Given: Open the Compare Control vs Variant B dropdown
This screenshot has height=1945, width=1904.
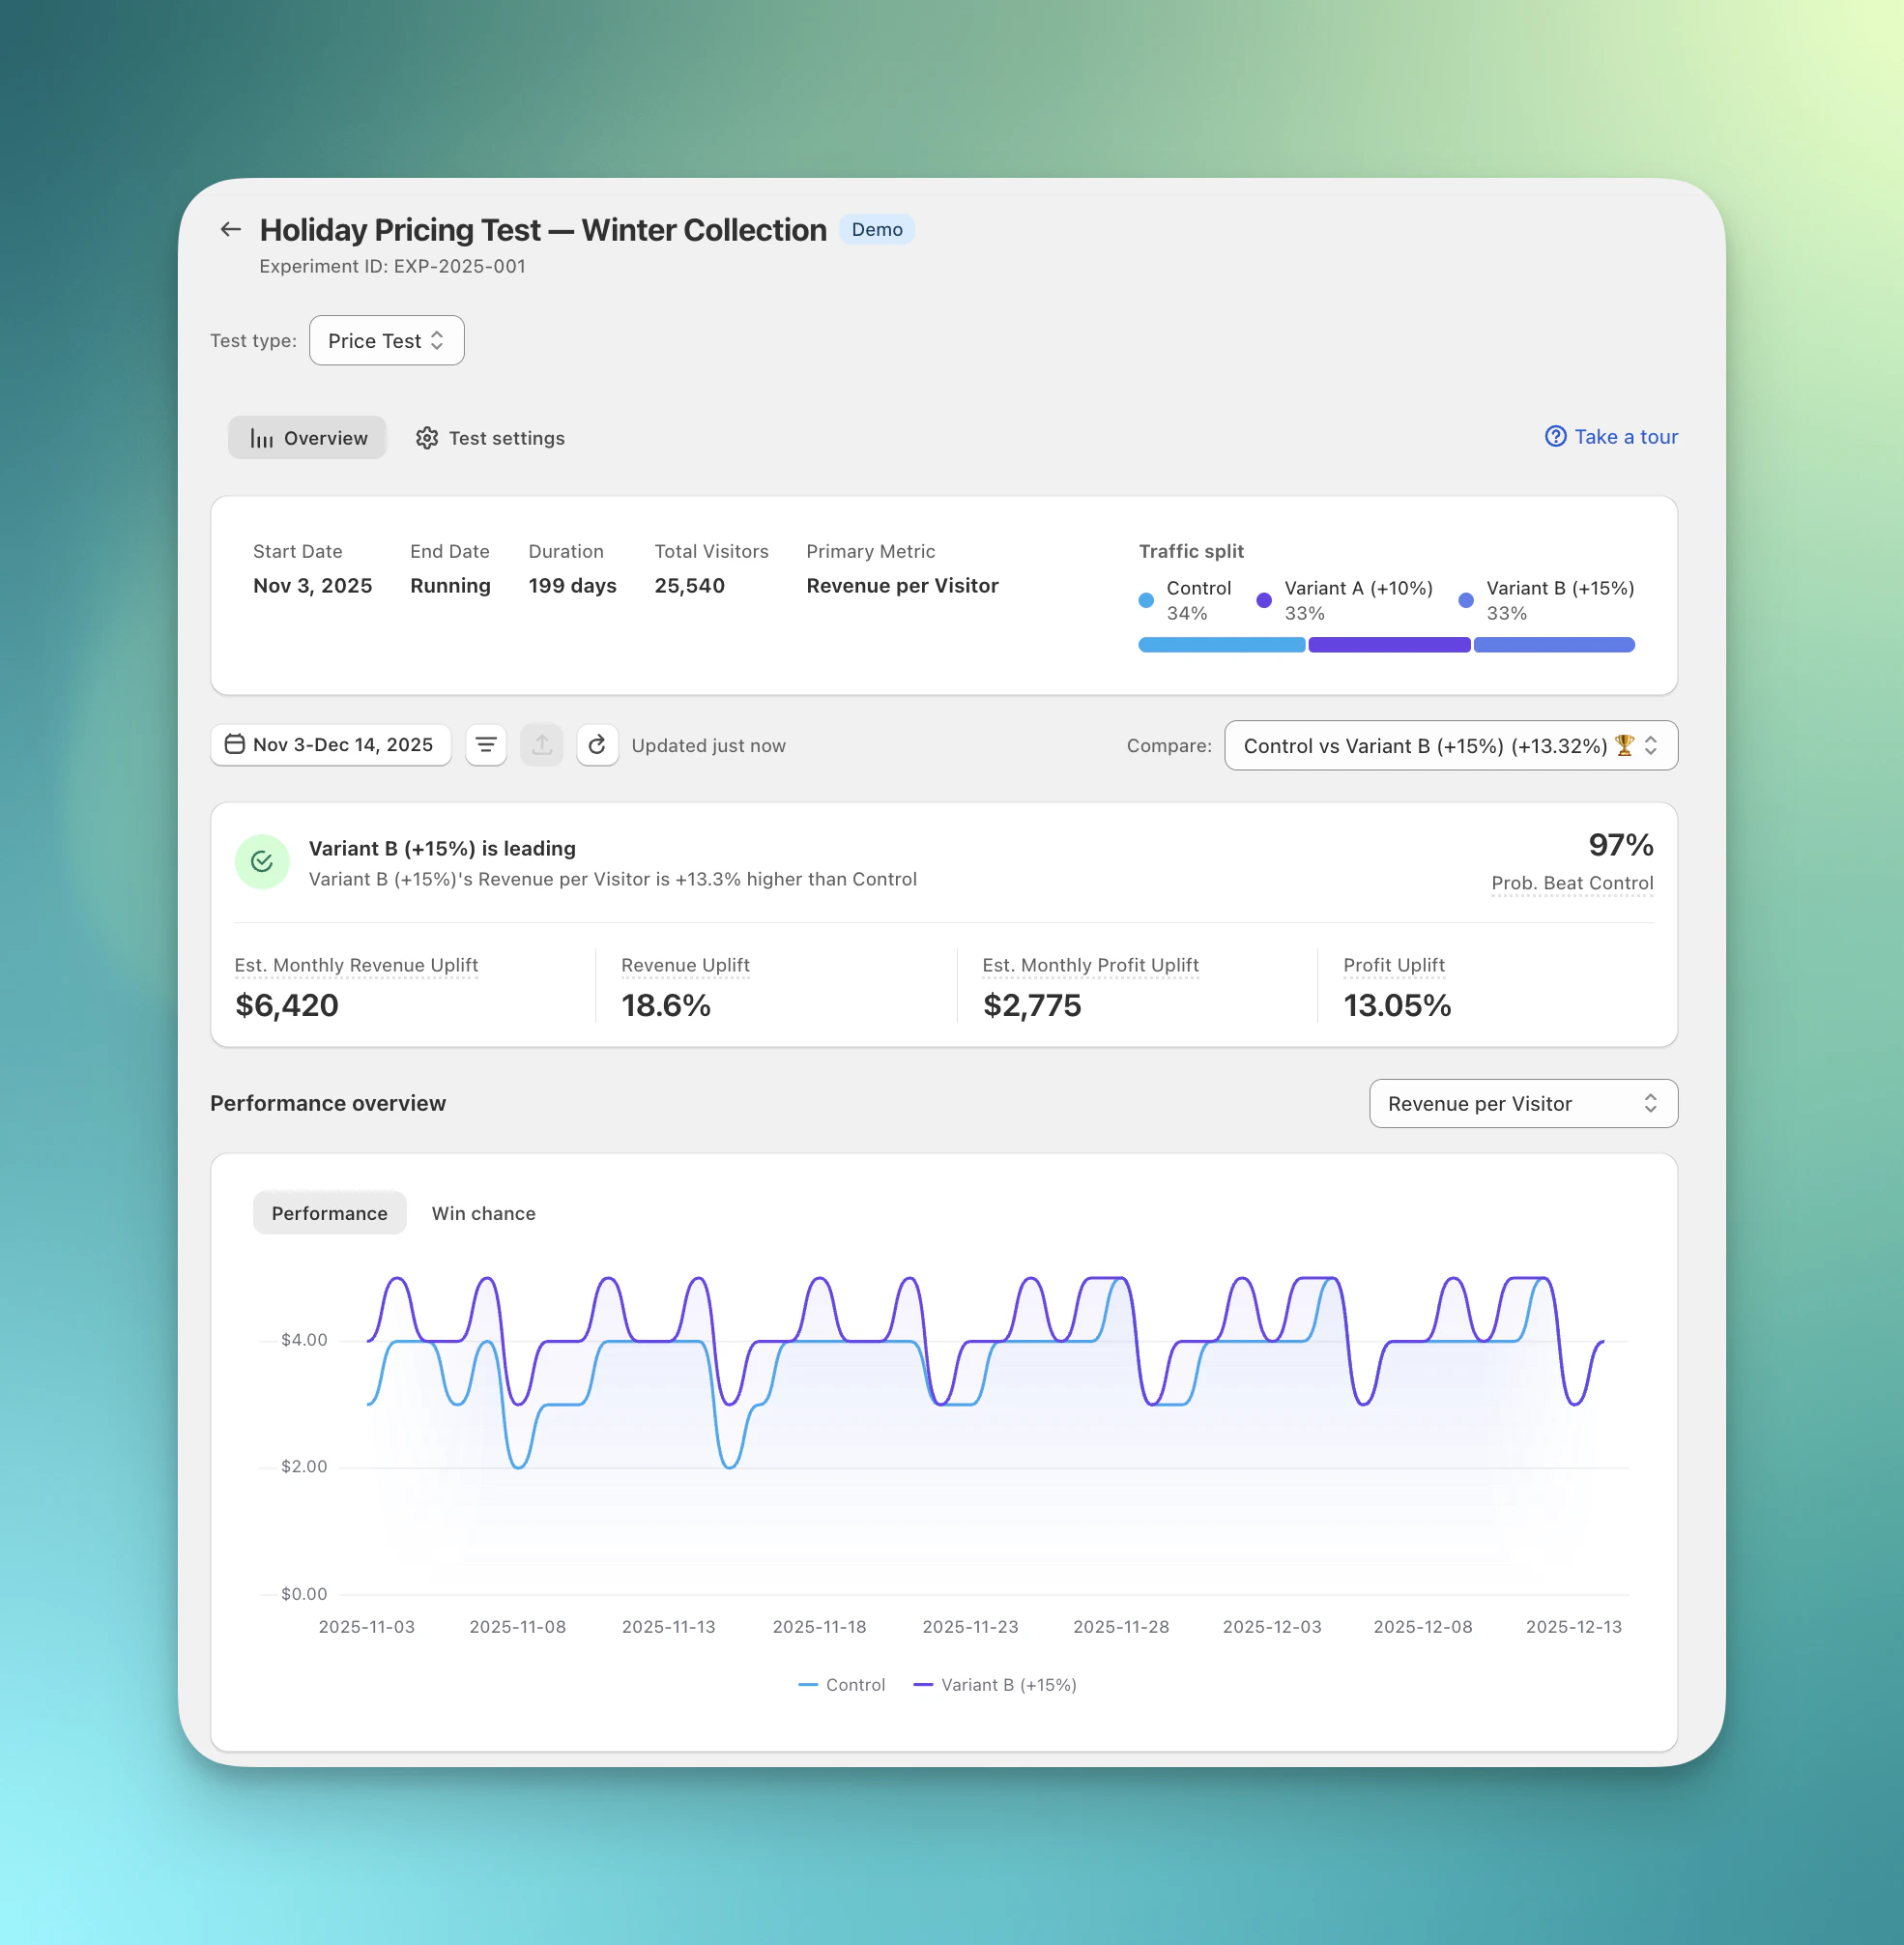Looking at the screenshot, I should [1451, 745].
